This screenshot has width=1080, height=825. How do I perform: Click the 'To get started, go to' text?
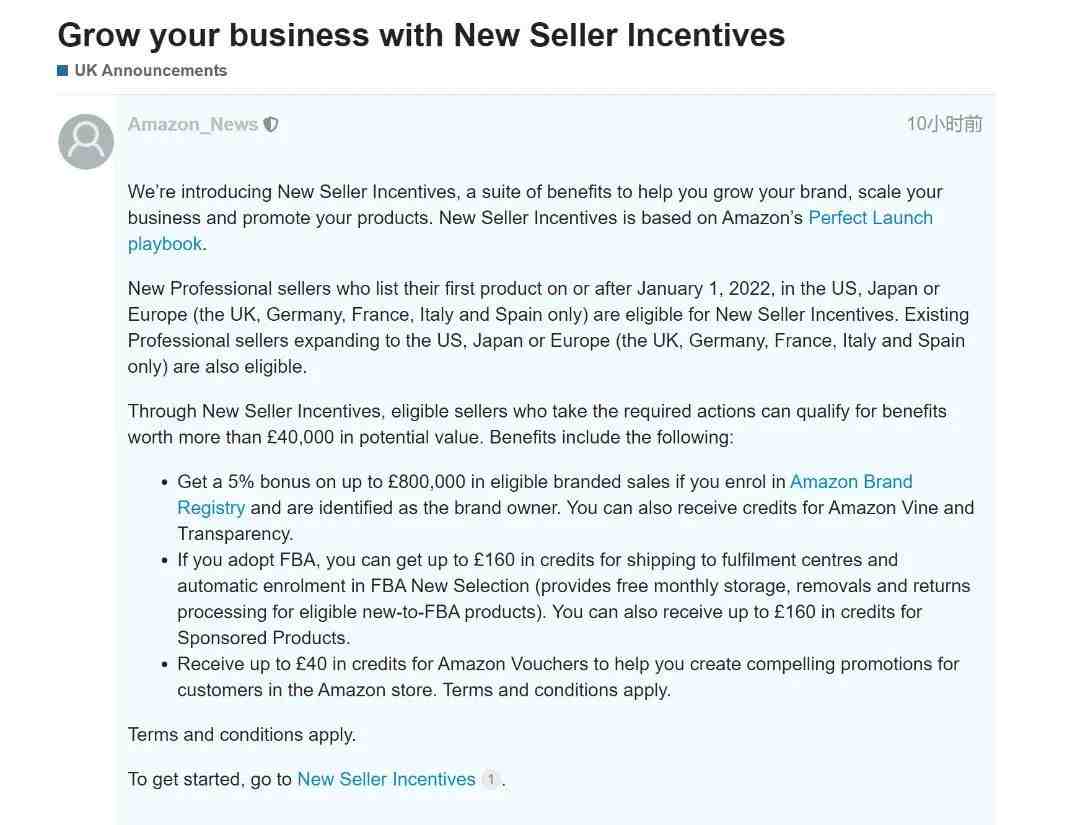click(209, 779)
